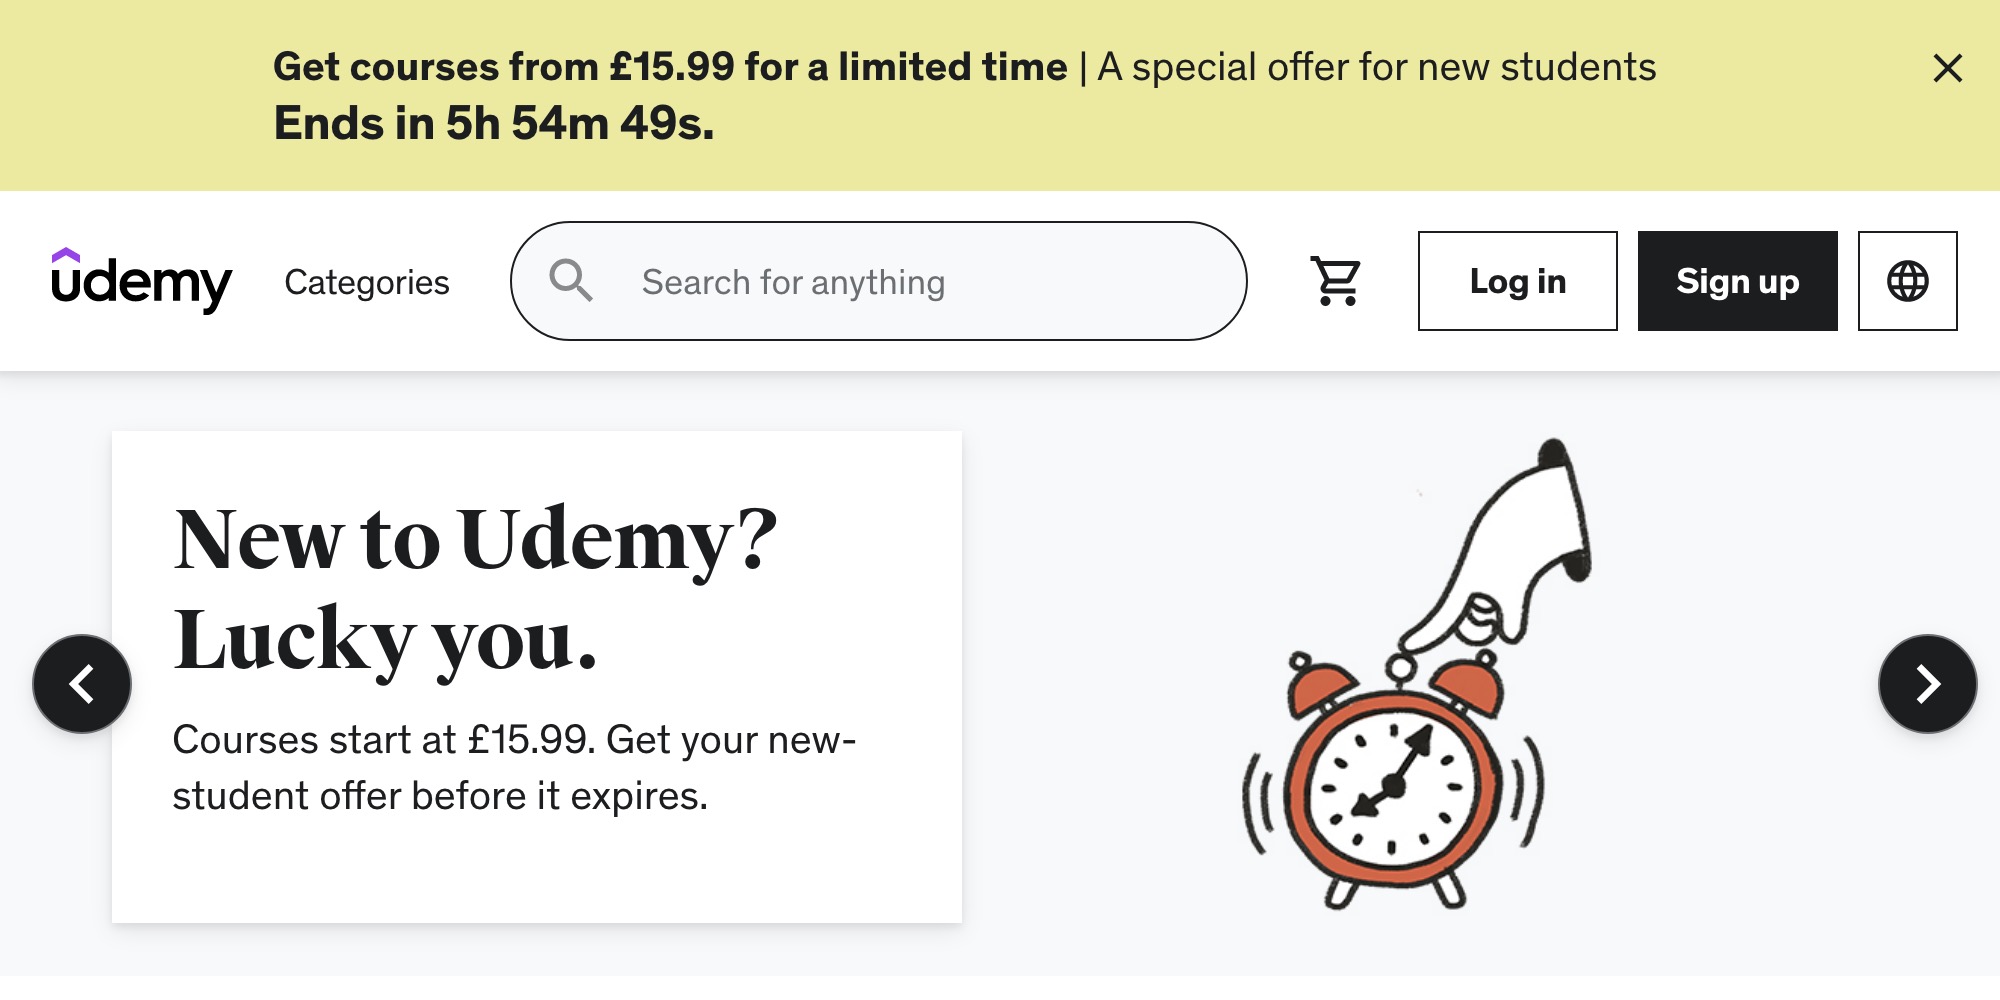Click the Udemy logo
The image size is (2000, 1000).
[140, 282]
